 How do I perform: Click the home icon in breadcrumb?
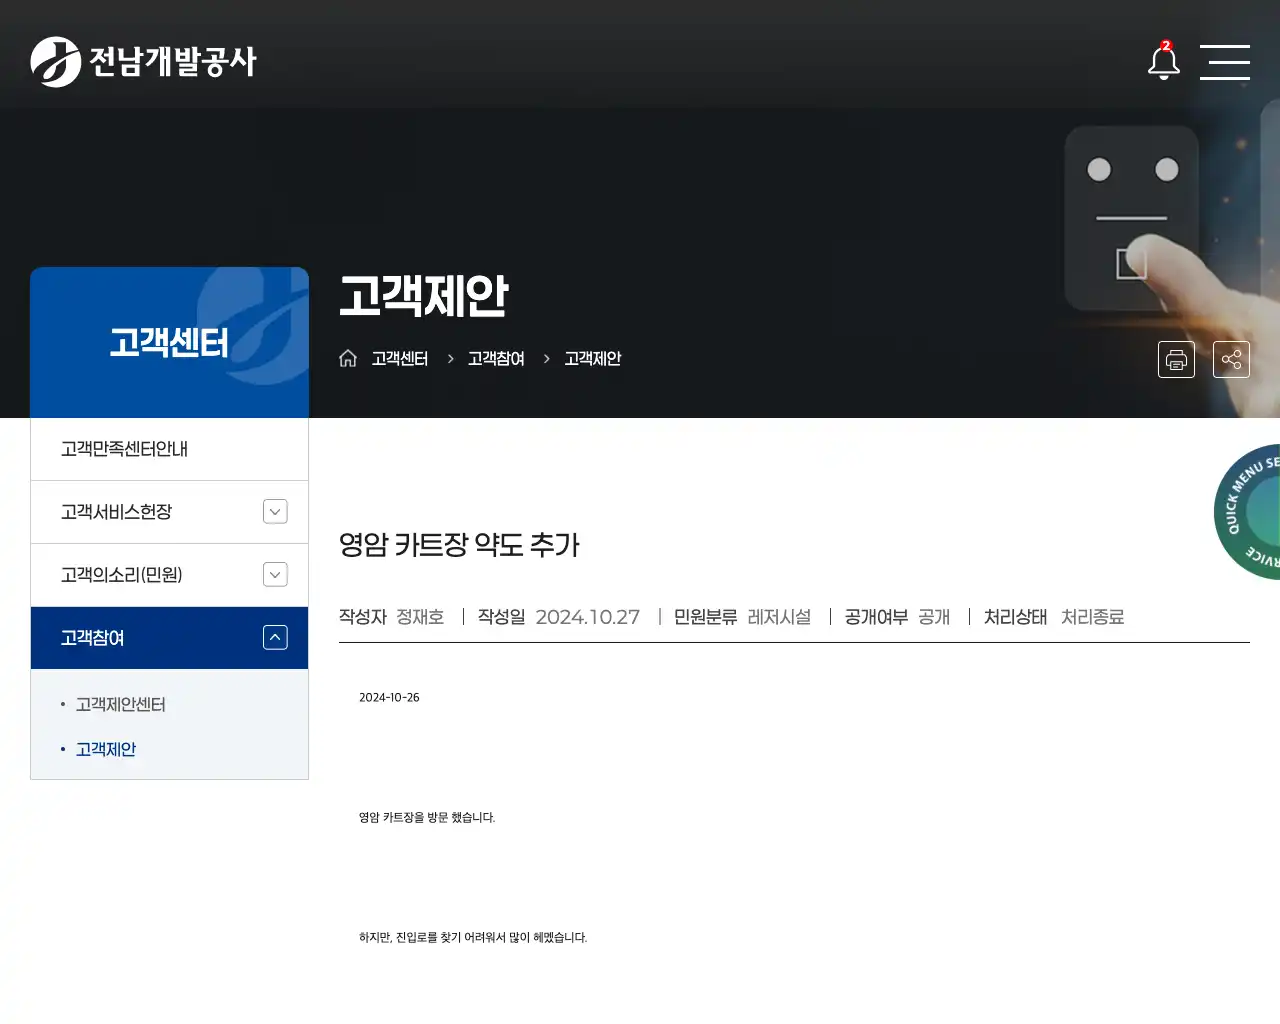(348, 358)
